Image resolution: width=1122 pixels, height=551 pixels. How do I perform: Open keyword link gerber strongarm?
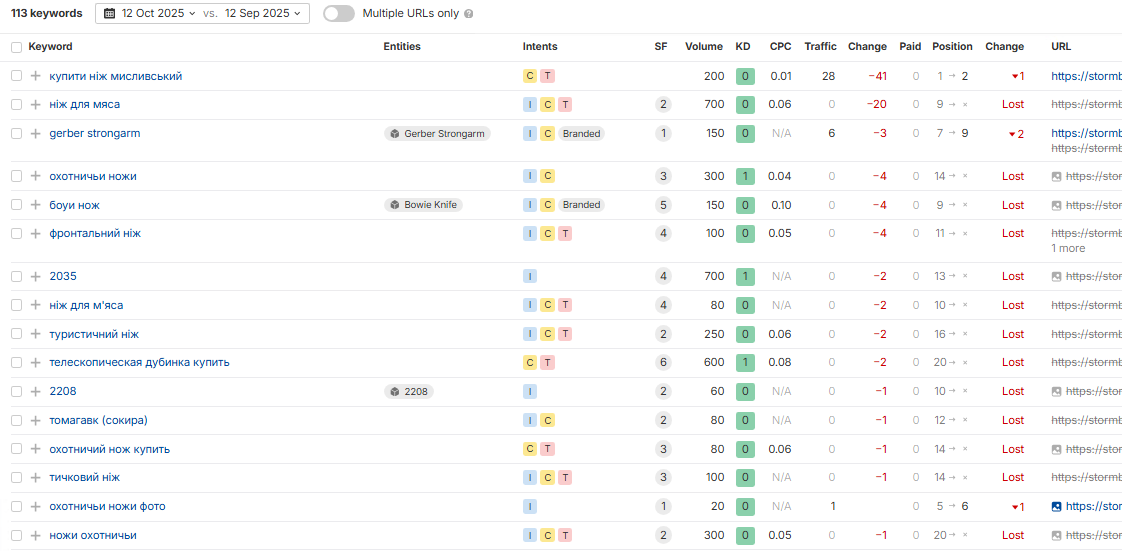94,133
